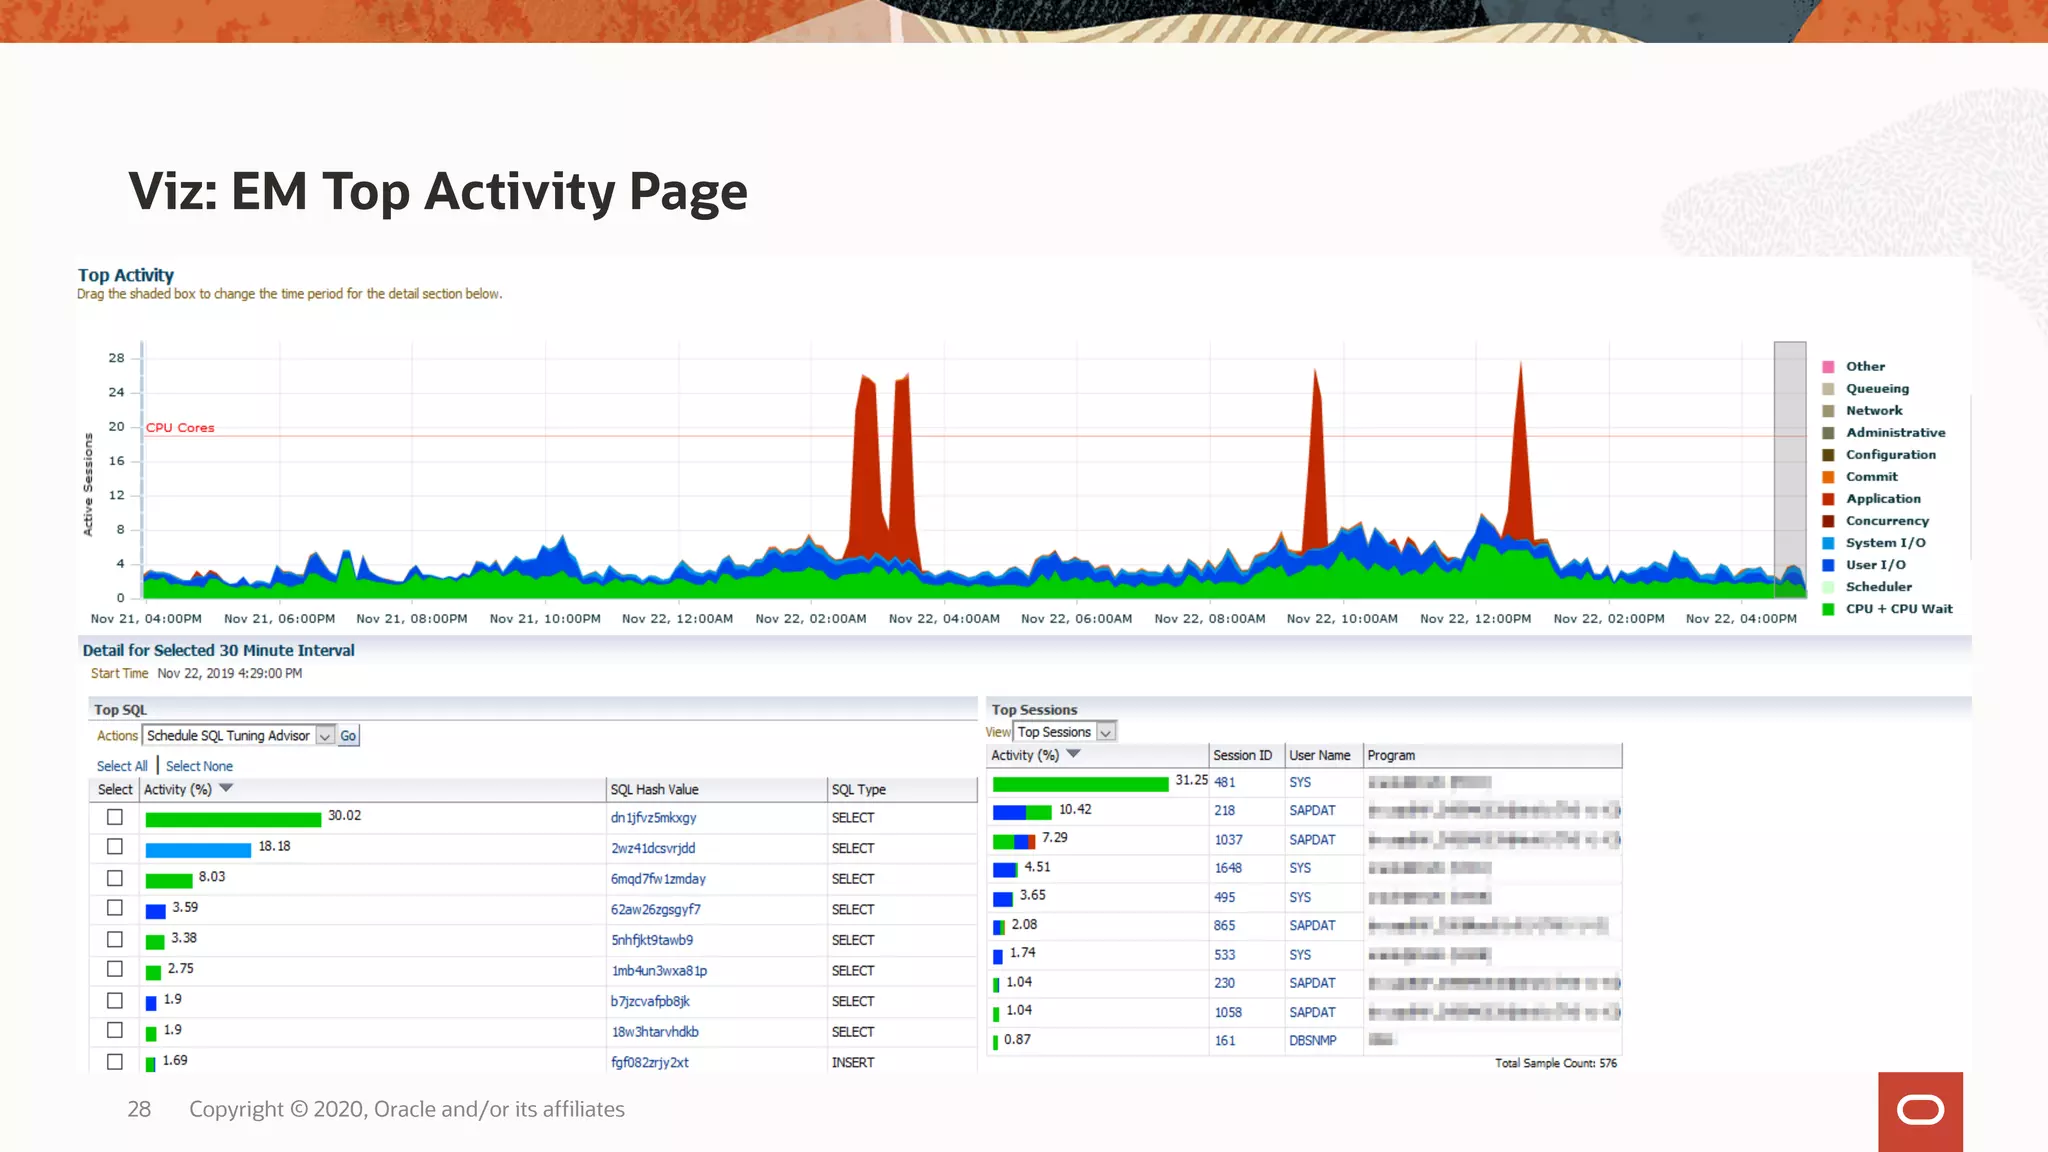Click the Queueing legend color swatch
The height and width of the screenshot is (1152, 2048).
coord(1828,389)
